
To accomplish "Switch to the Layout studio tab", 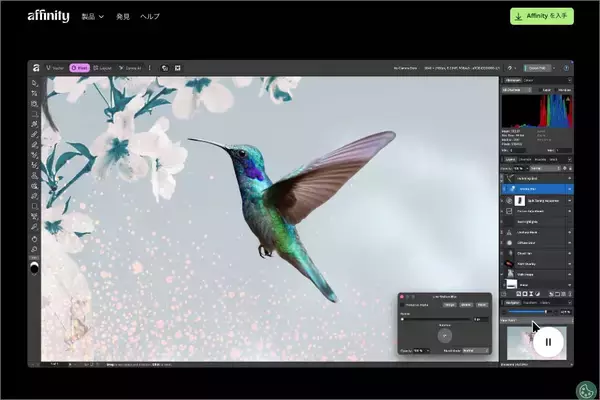I will (x=102, y=68).
